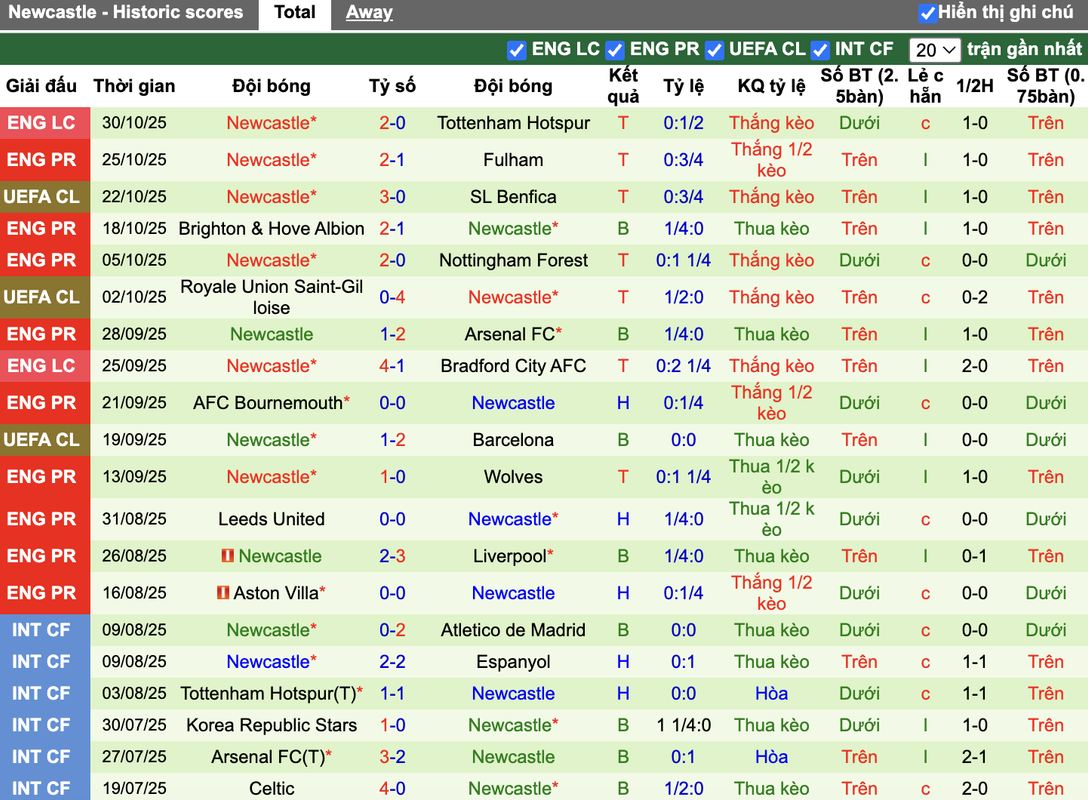Click the 0:1/2 odds on 30/10/25 row
Screen dimensions: 1088x800
pyautogui.click(x=683, y=123)
